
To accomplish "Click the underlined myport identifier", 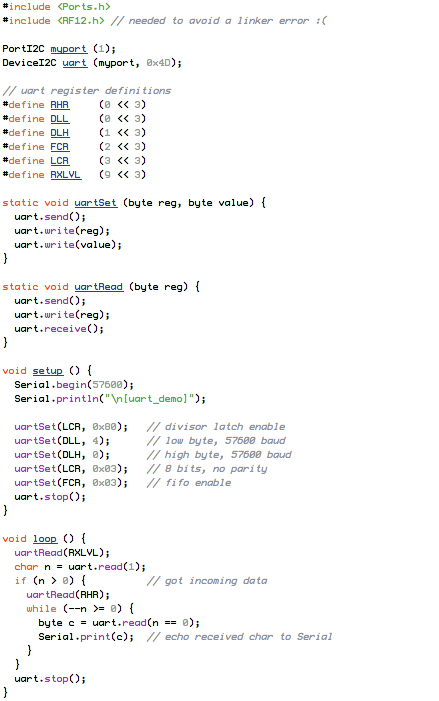I will (x=69, y=49).
